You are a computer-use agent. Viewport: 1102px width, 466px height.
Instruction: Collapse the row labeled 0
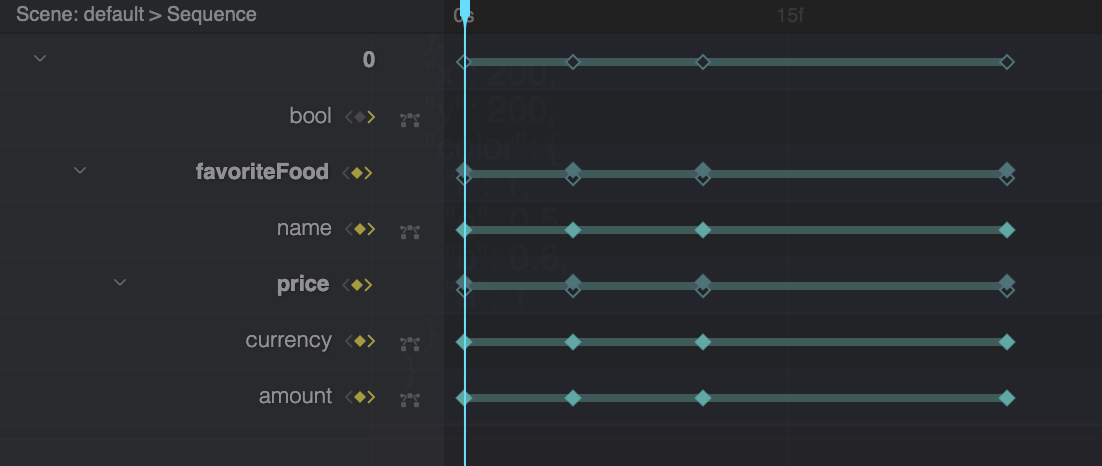pos(40,59)
